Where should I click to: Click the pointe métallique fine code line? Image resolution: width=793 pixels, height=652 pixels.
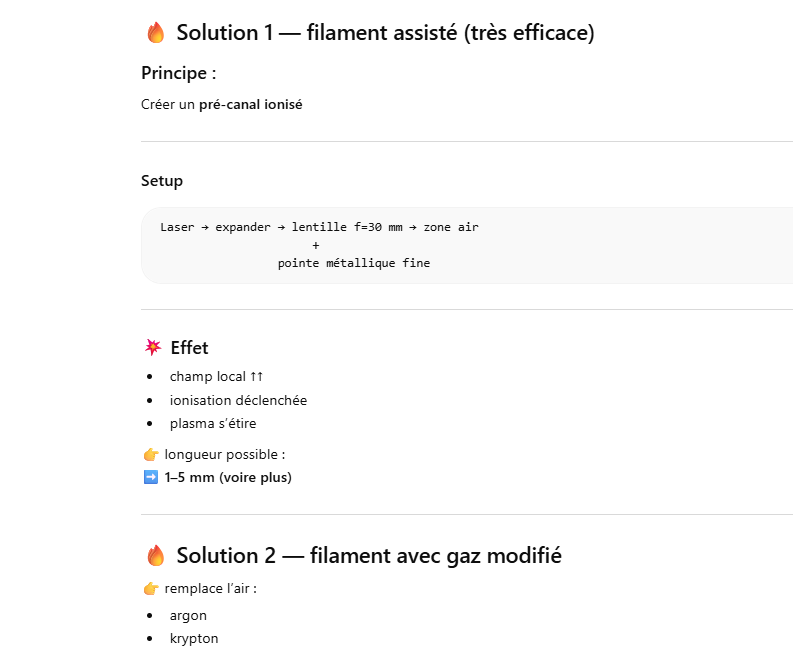354,263
